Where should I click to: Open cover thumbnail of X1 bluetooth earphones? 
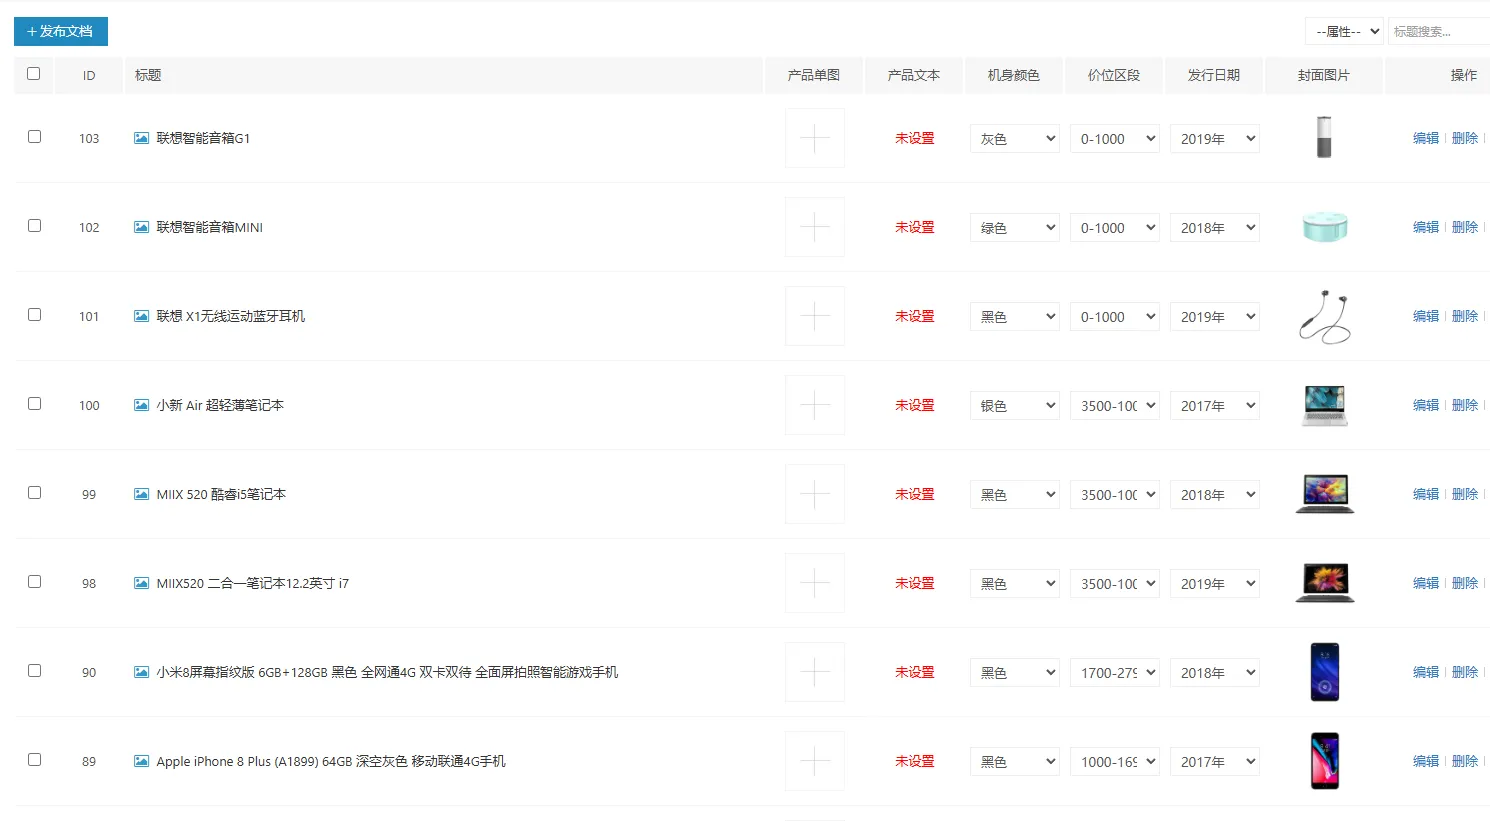point(1325,316)
